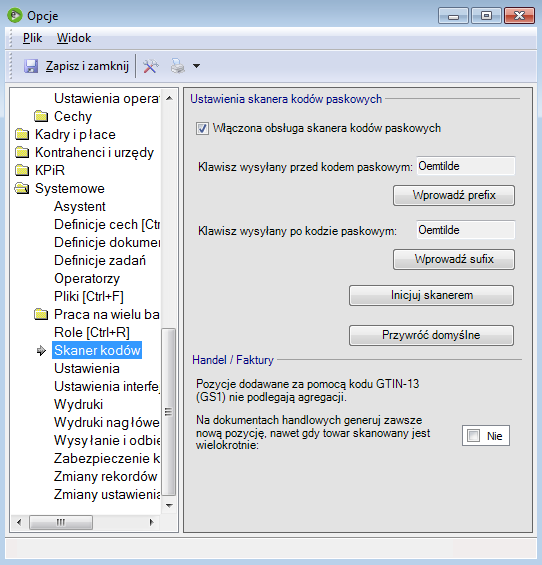Select Zmiany ustawienia item

pos(107,494)
